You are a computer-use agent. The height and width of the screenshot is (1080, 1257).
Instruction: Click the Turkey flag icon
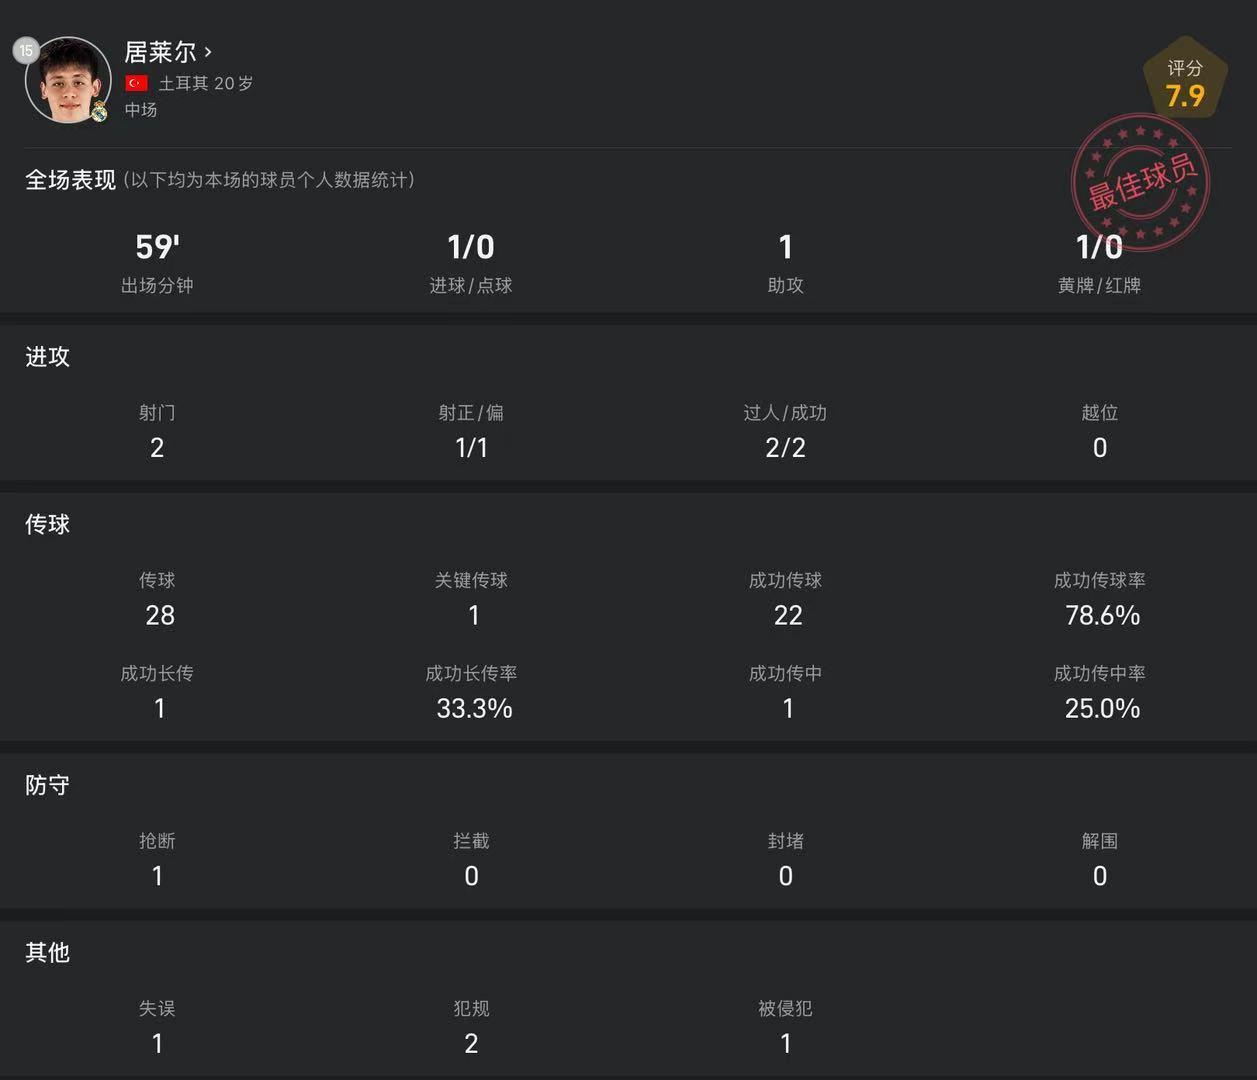[137, 83]
